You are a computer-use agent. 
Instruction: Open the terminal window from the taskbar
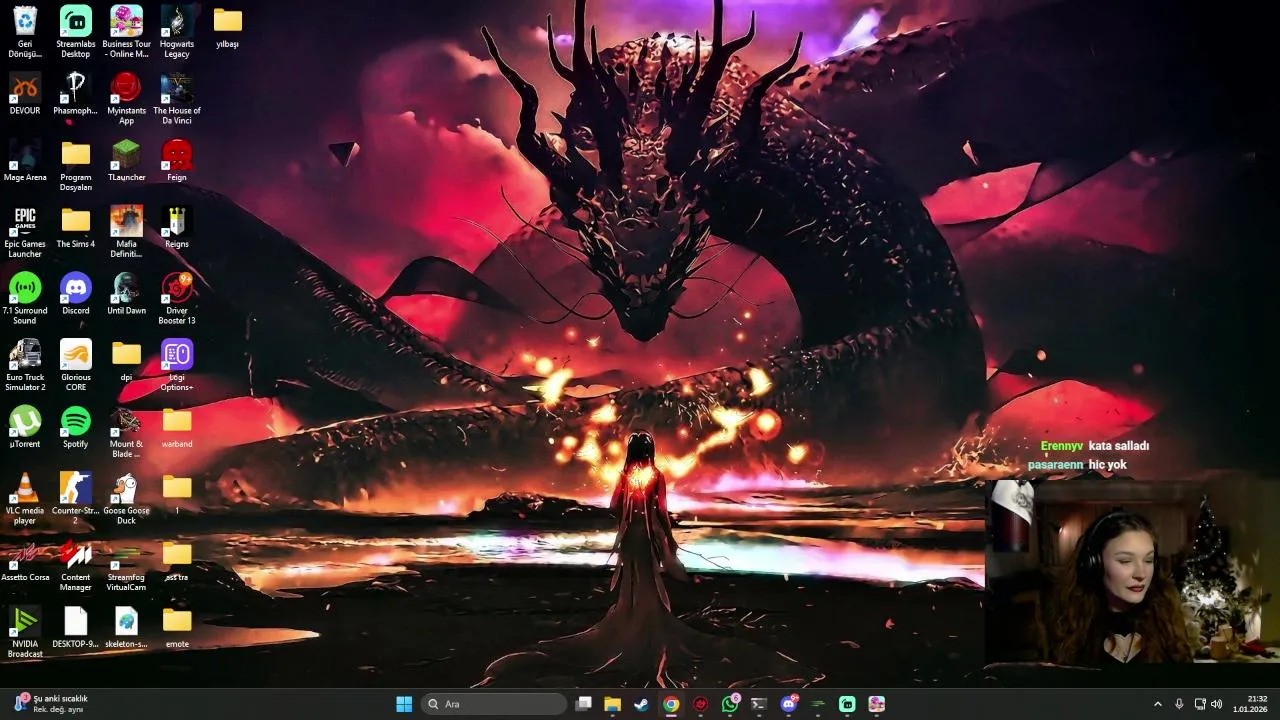pos(759,704)
